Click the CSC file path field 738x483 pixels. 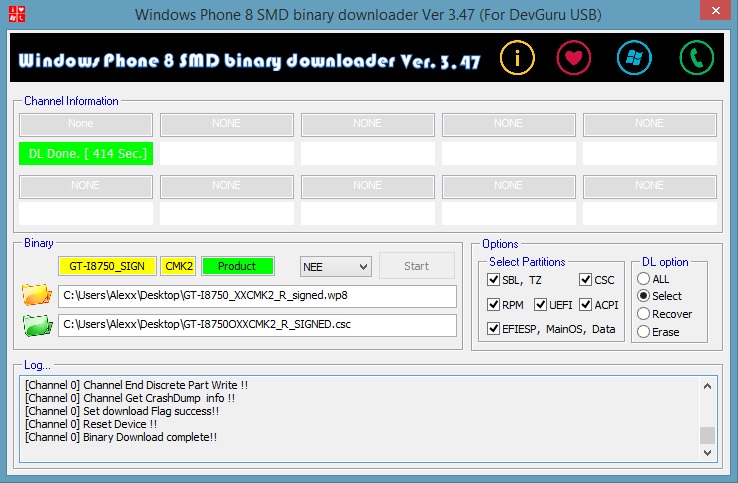pos(257,325)
